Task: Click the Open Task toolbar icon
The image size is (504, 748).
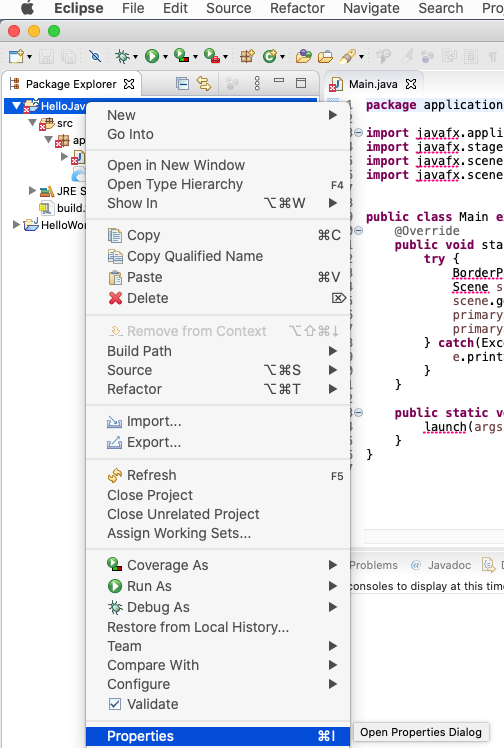Action: [x=326, y=56]
